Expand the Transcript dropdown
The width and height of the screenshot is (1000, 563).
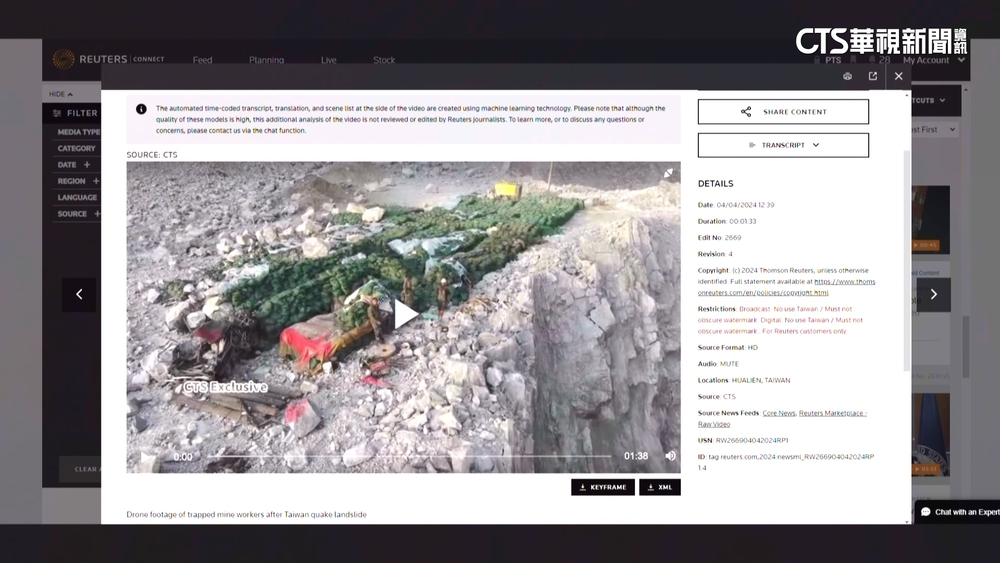click(783, 145)
